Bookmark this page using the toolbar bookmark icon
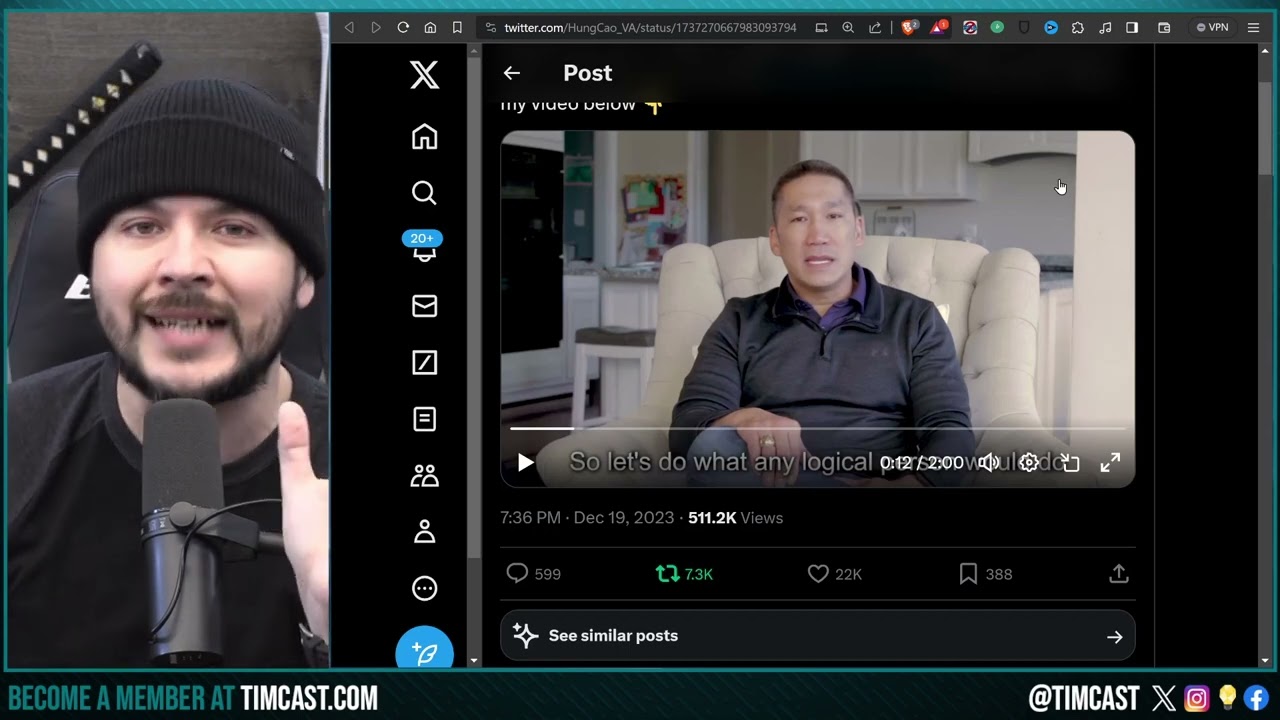Image resolution: width=1280 pixels, height=720 pixels. 457,27
